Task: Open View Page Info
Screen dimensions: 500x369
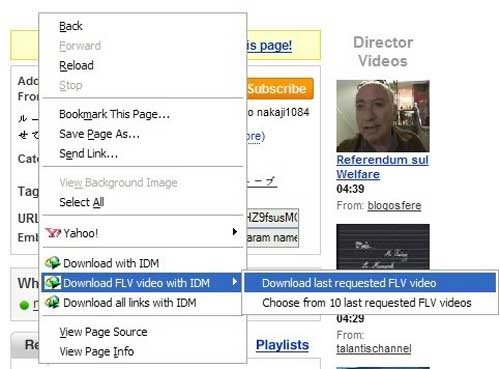Action: pyautogui.click(x=143, y=351)
